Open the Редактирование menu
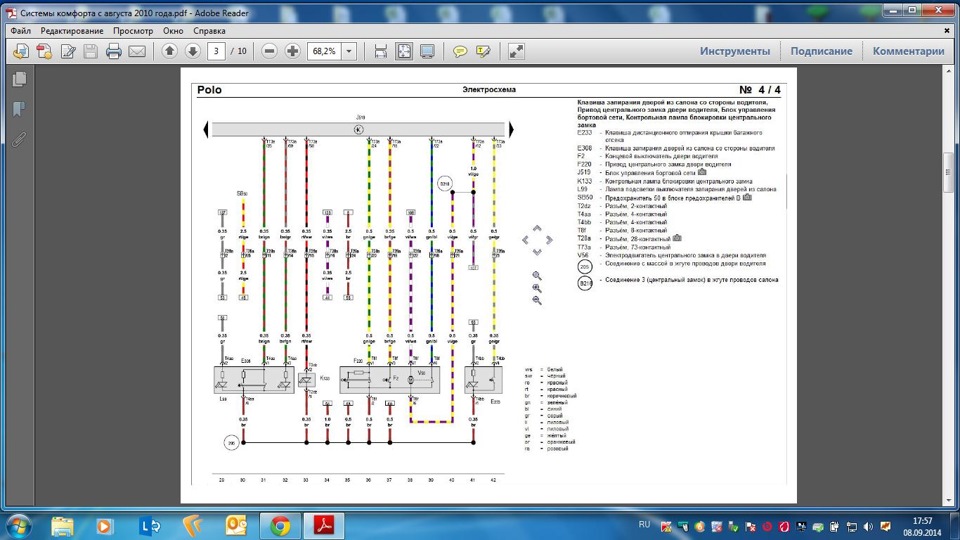Screen dimensions: 960x540 [72, 31]
